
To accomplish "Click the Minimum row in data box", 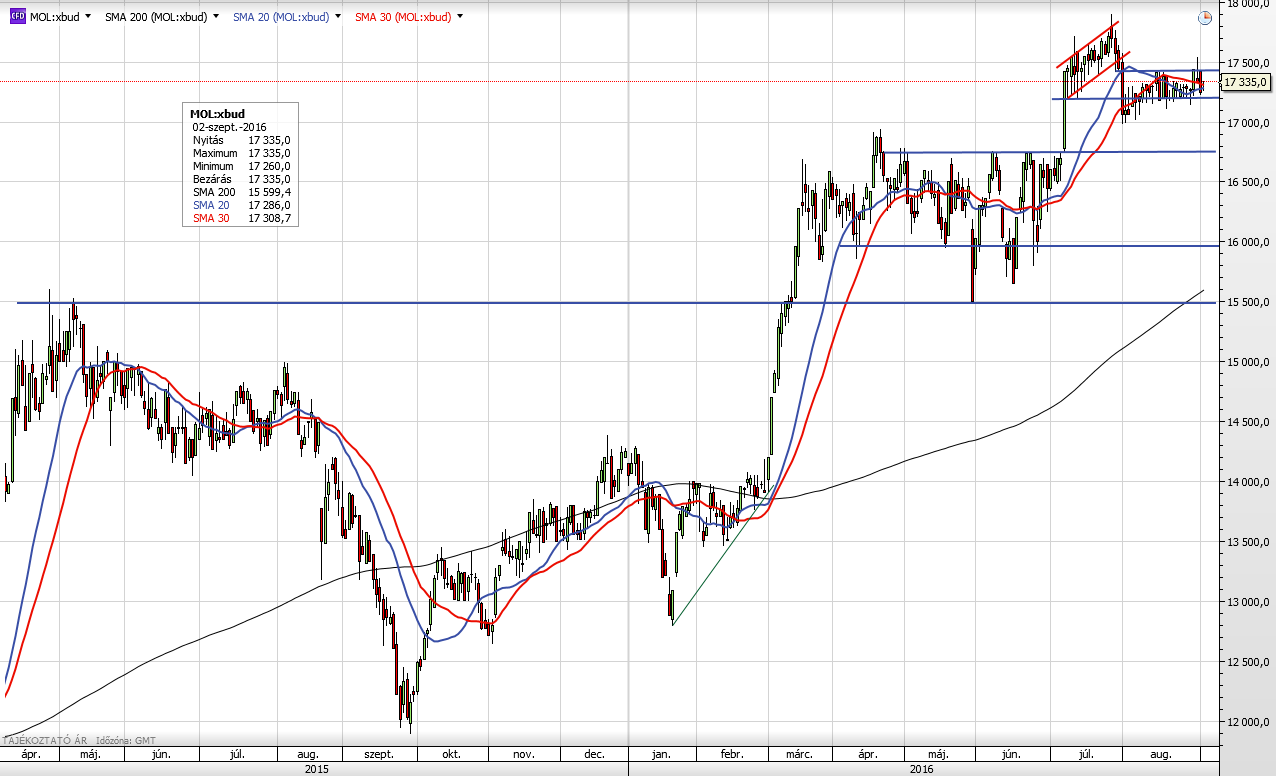I will tap(241, 166).
